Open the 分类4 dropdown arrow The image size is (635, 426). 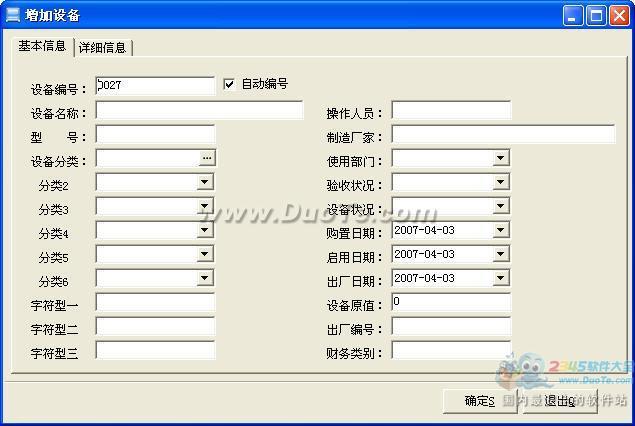click(205, 230)
